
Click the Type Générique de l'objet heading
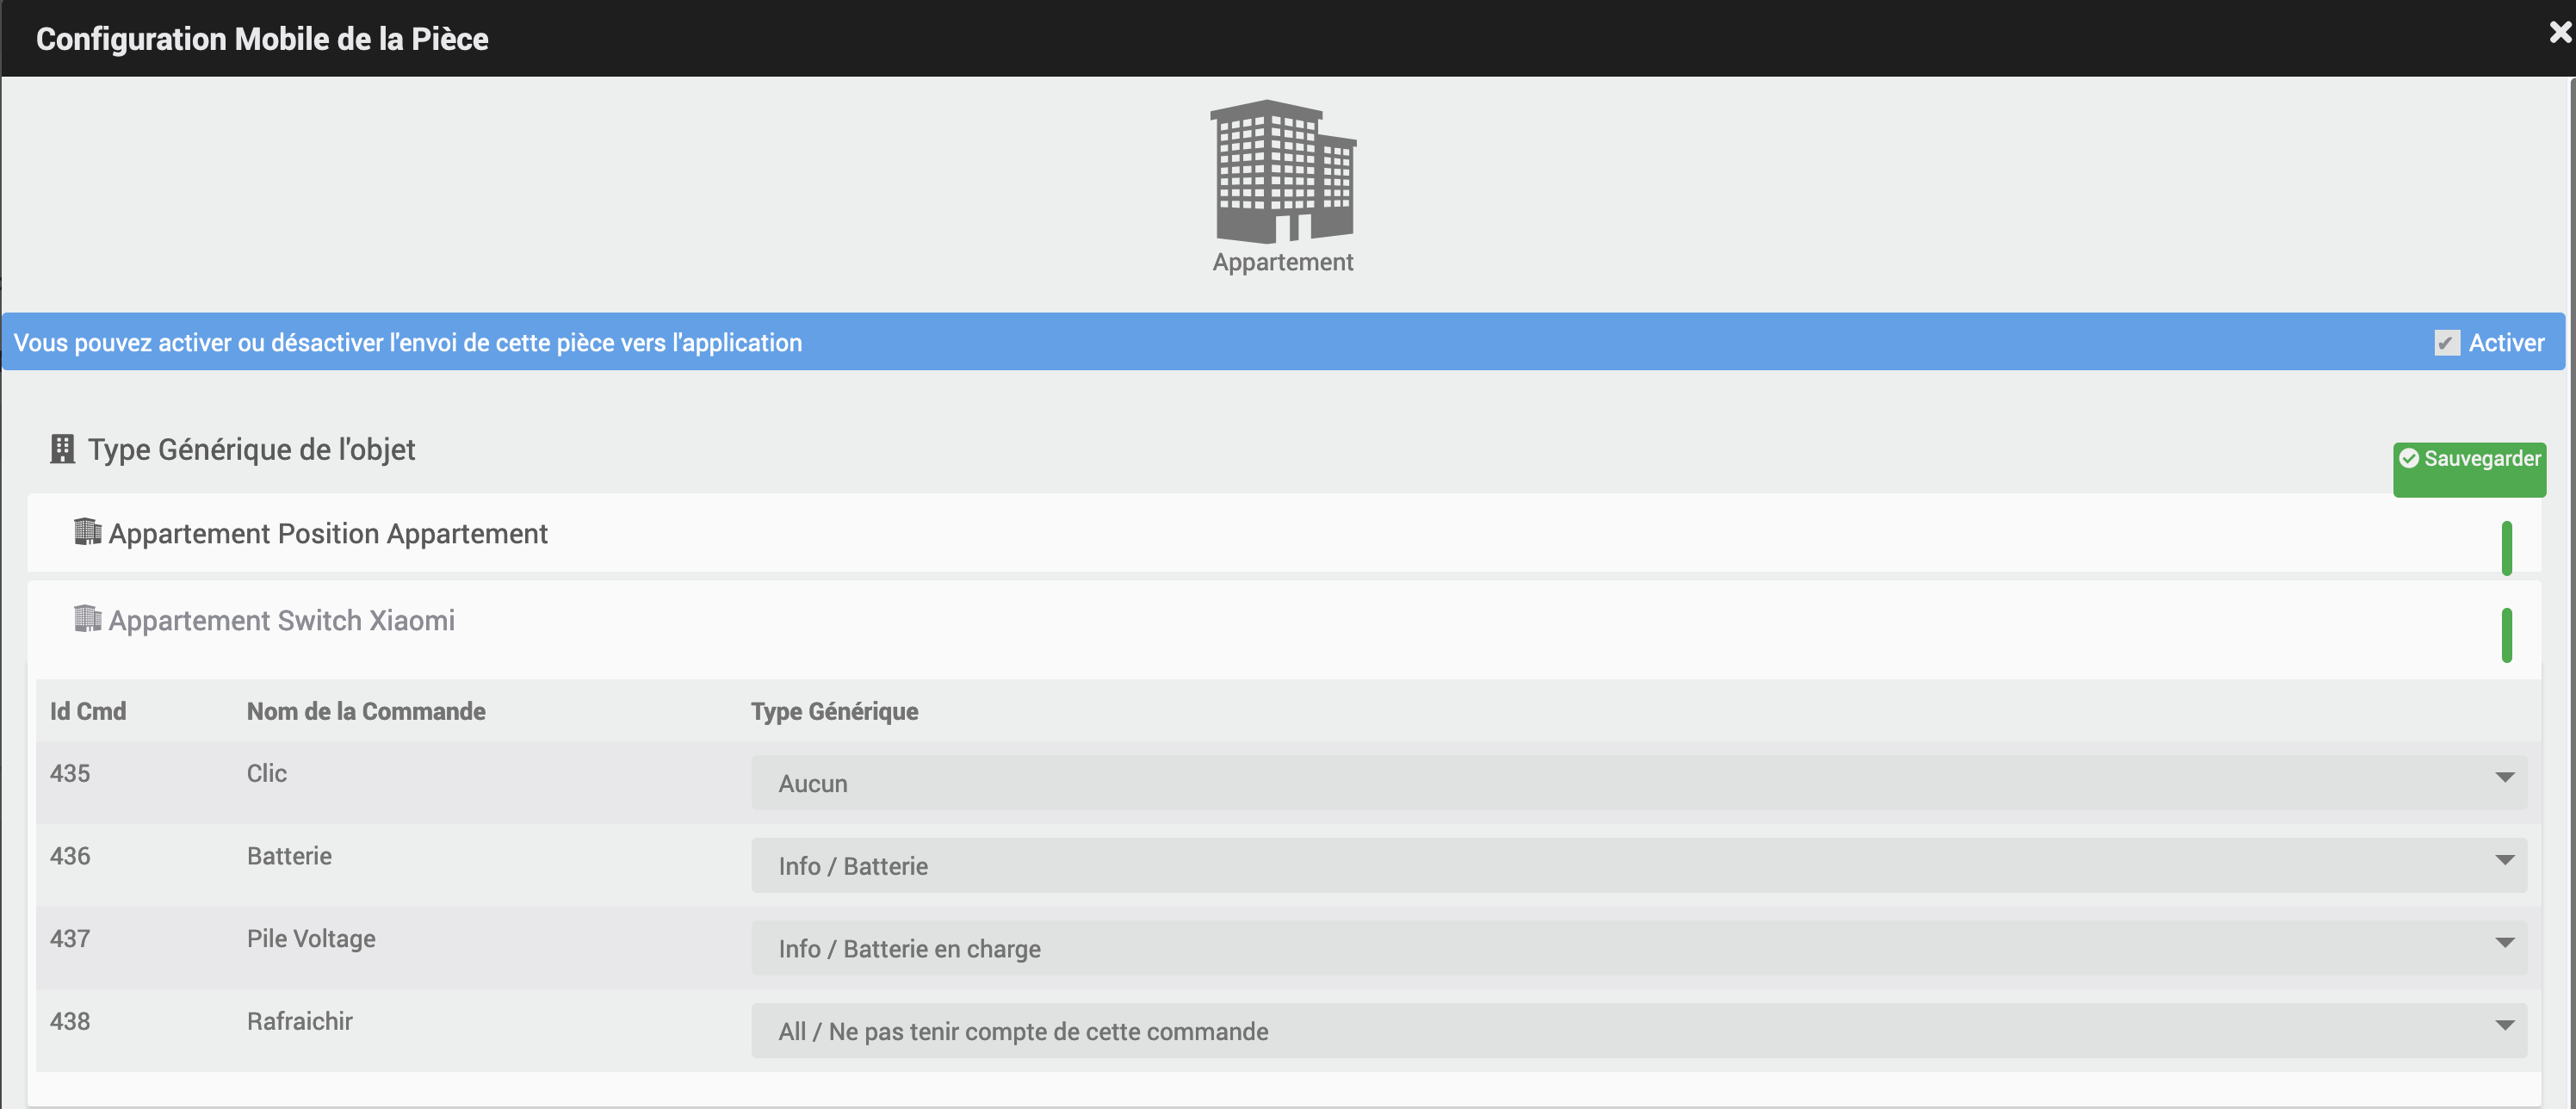click(251, 450)
